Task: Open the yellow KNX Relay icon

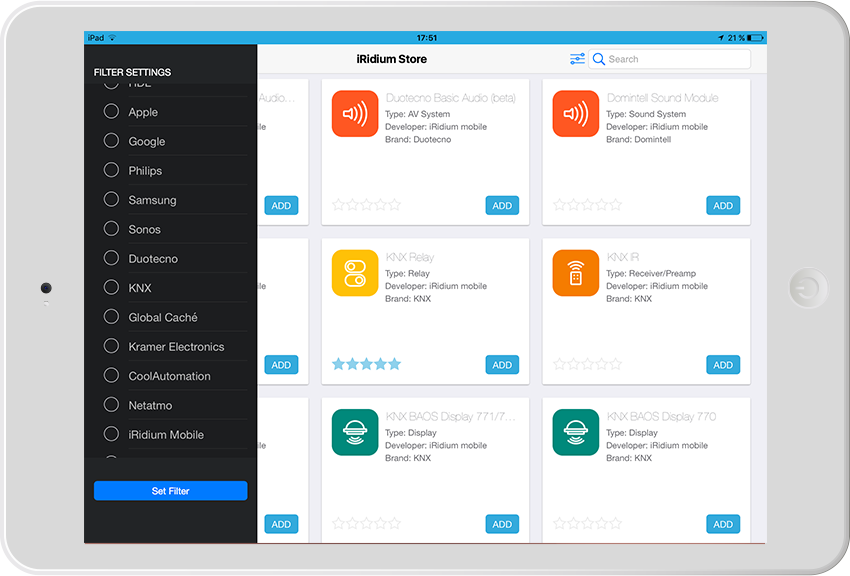Action: click(354, 273)
